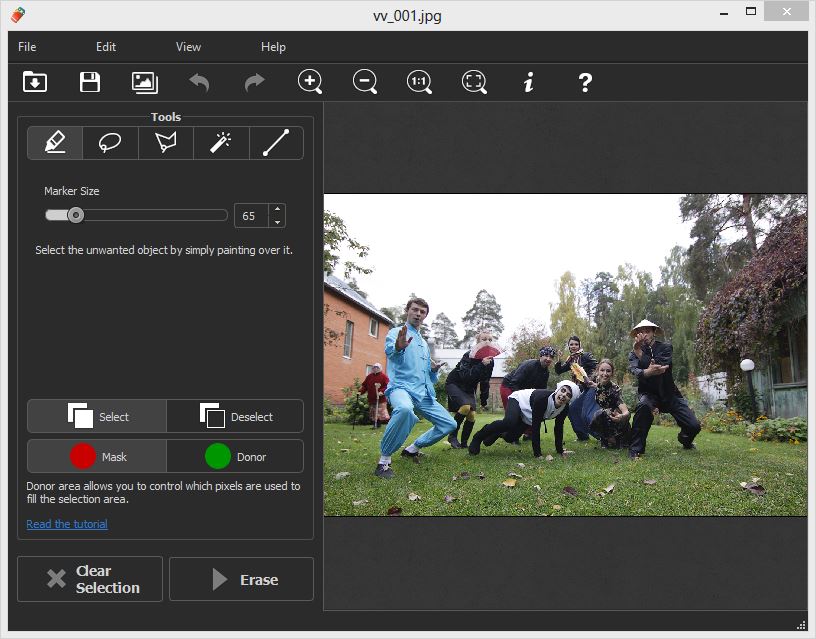The height and width of the screenshot is (639, 816).
Task: Click the Load Image toolbar icon
Action: 35,82
